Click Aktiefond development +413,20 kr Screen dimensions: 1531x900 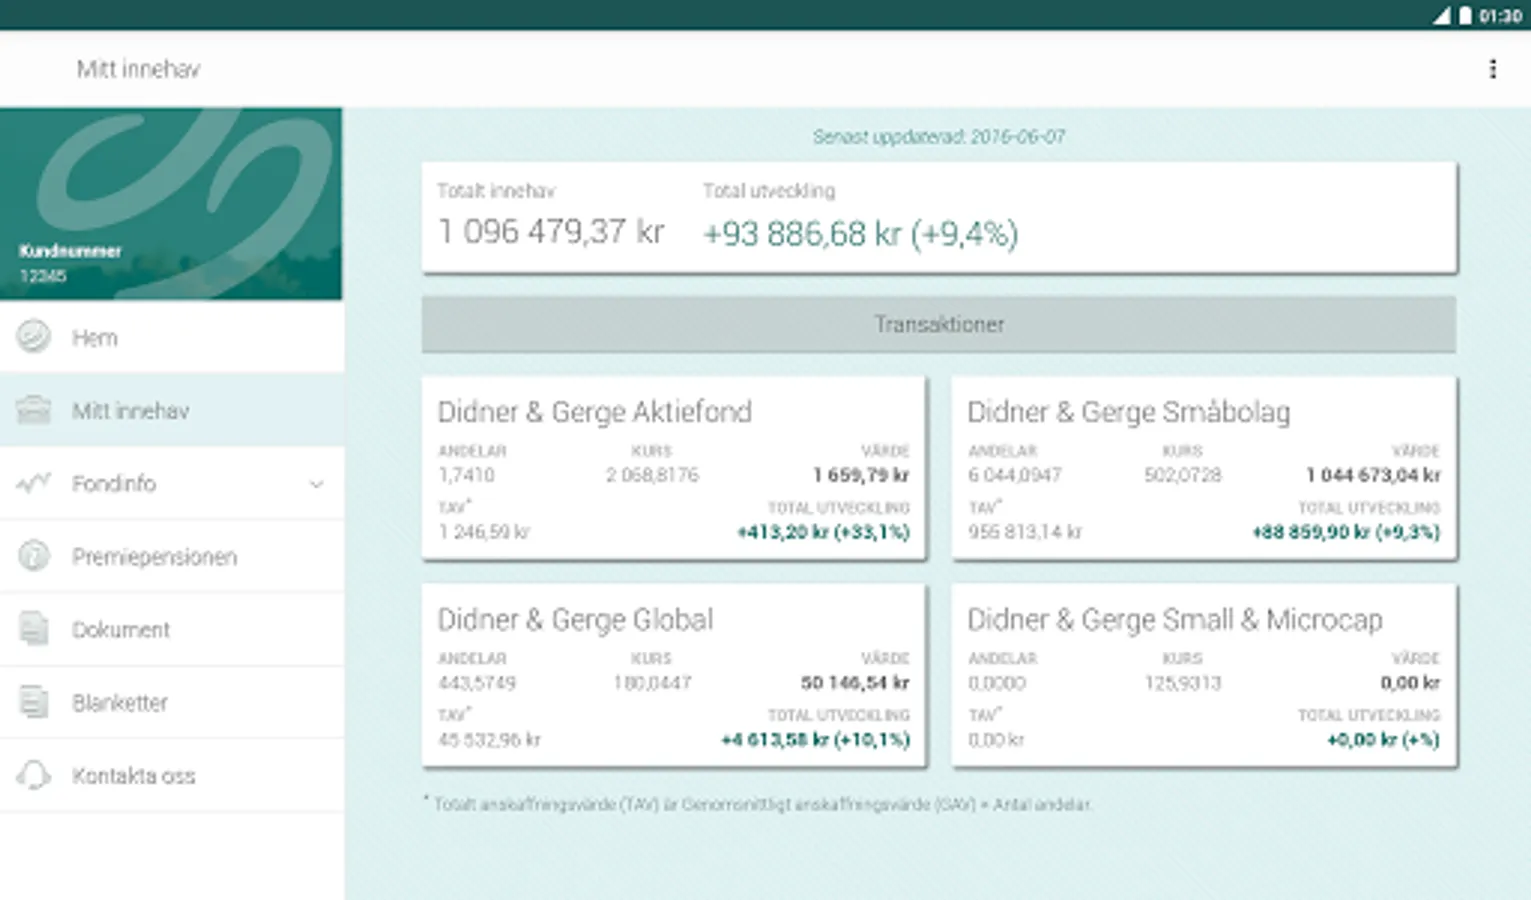pos(823,532)
